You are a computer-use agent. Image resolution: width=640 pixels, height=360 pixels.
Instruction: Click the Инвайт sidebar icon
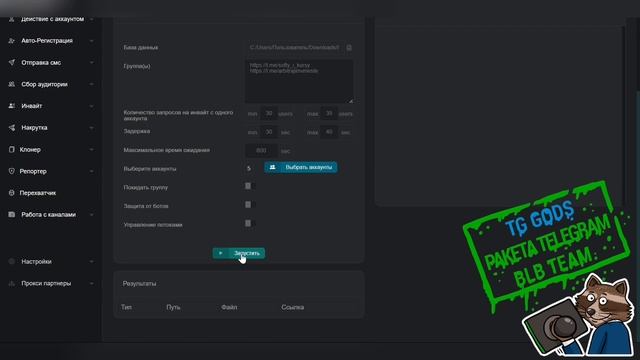point(11,106)
